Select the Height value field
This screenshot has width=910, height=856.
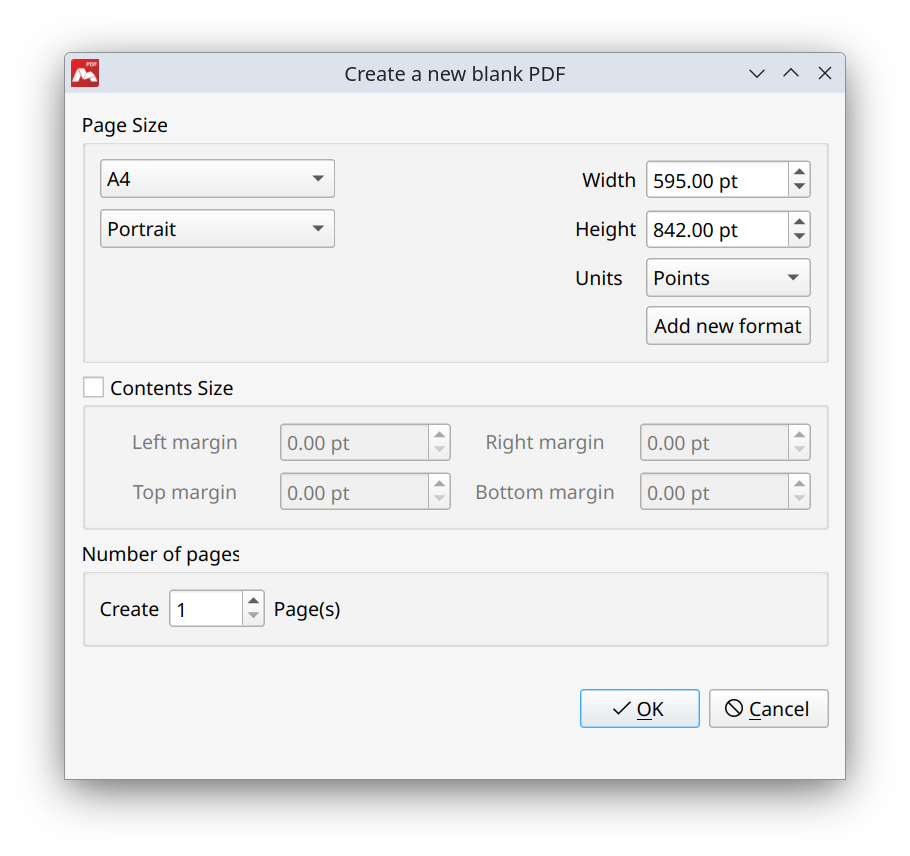click(x=710, y=229)
